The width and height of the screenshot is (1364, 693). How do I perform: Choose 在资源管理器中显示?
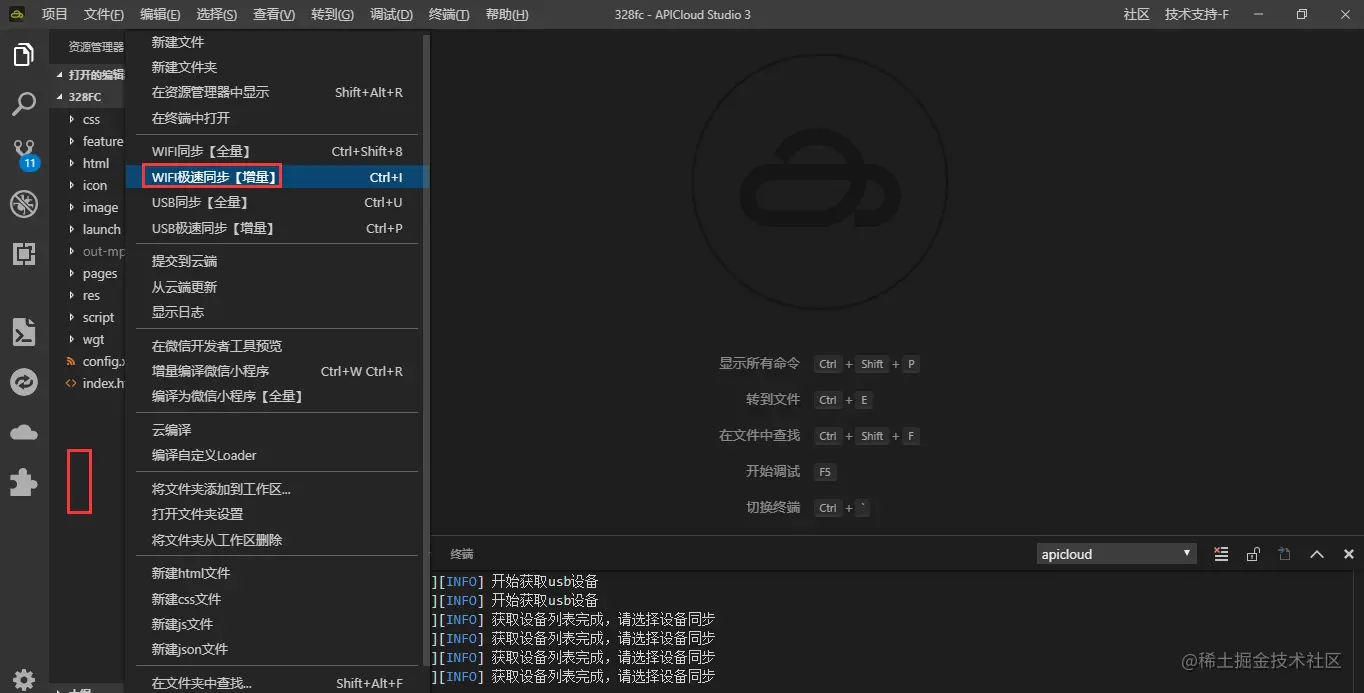[277, 92]
